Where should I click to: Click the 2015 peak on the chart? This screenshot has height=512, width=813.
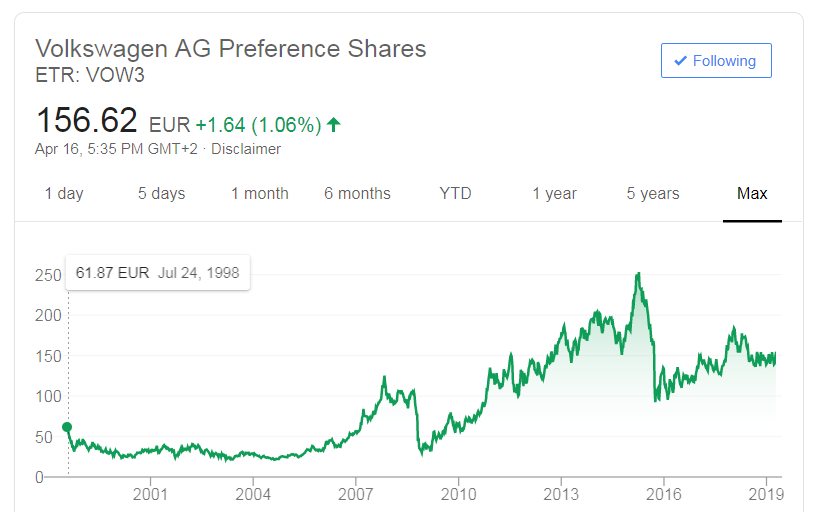tap(638, 274)
